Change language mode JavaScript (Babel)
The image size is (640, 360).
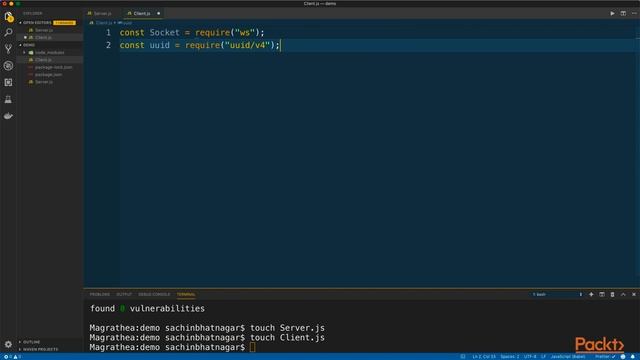(568, 357)
